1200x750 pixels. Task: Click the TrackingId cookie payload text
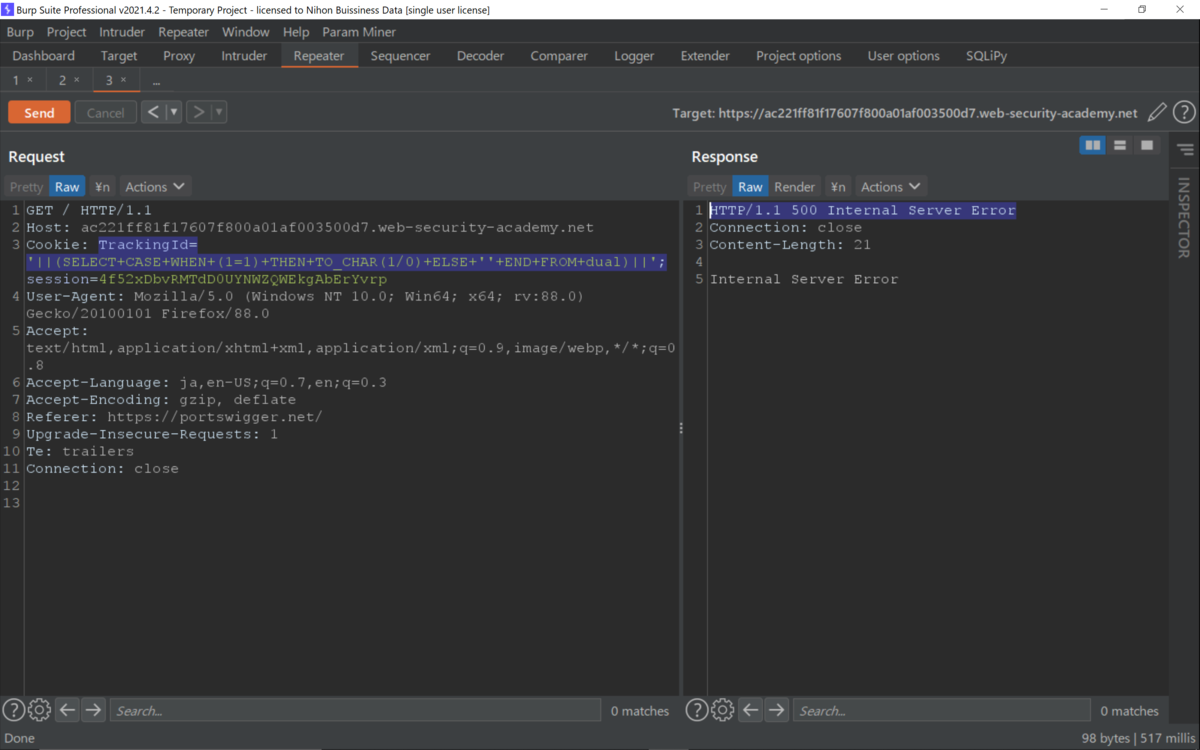click(346, 262)
